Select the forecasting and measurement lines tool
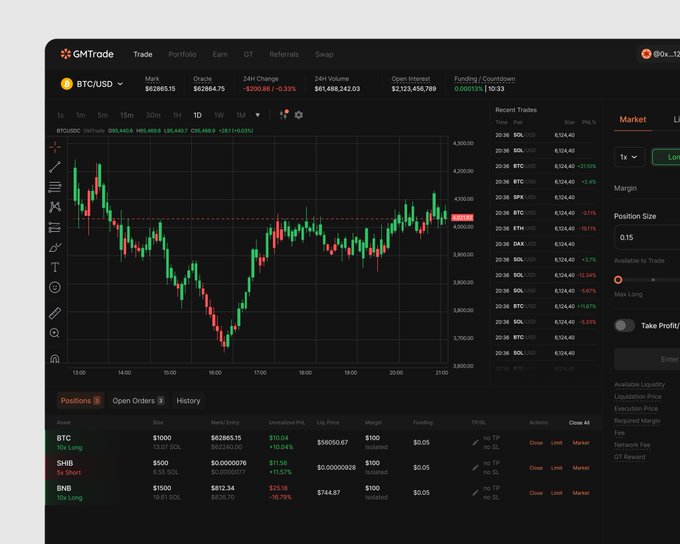 click(x=55, y=227)
